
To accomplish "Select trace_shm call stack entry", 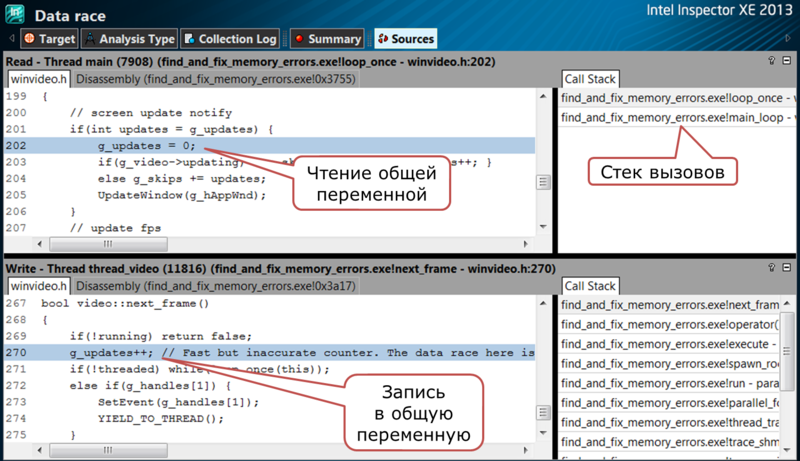I will tap(669, 442).
